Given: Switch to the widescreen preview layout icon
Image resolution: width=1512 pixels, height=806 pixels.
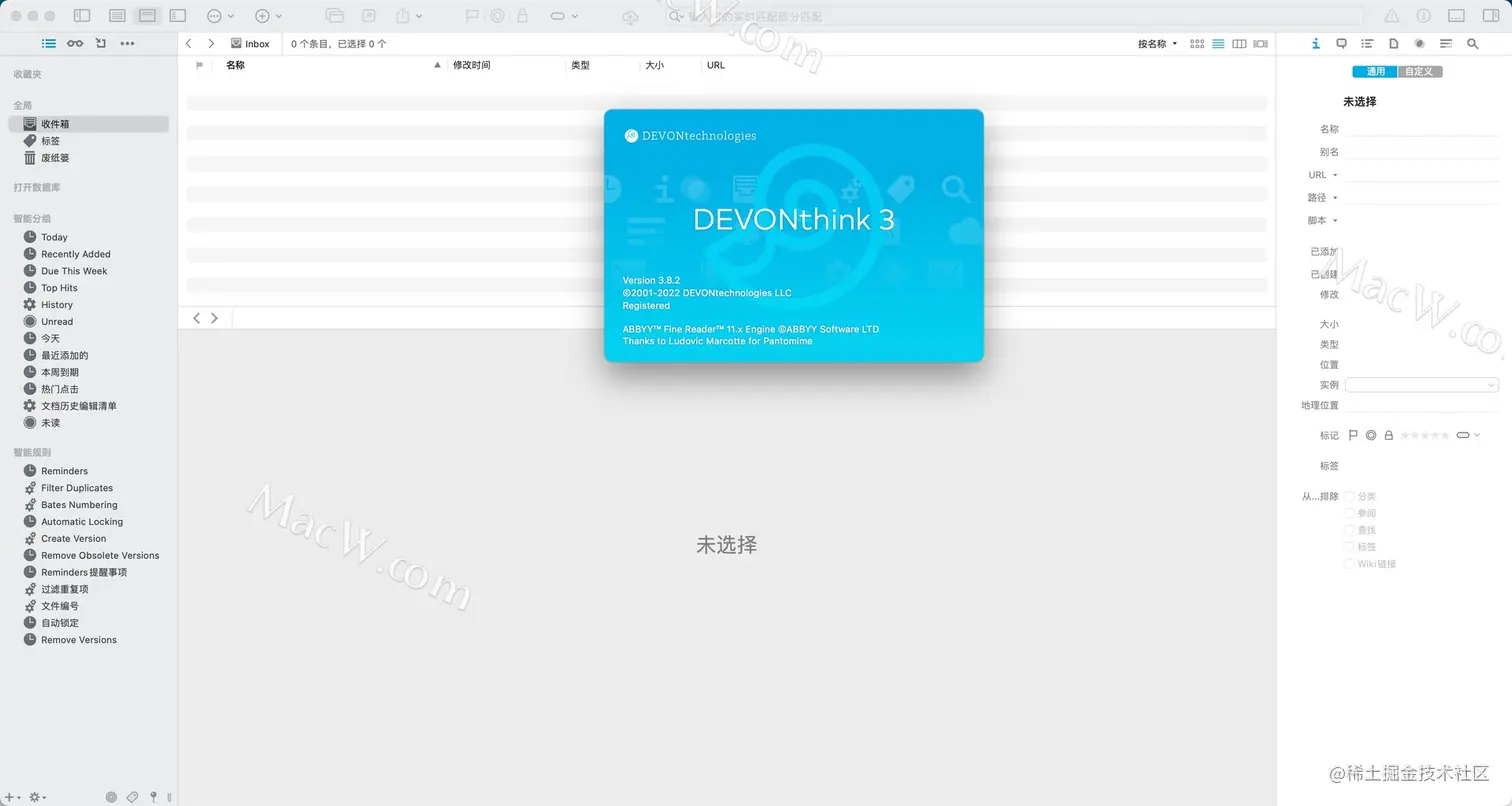Looking at the screenshot, I should click(178, 16).
